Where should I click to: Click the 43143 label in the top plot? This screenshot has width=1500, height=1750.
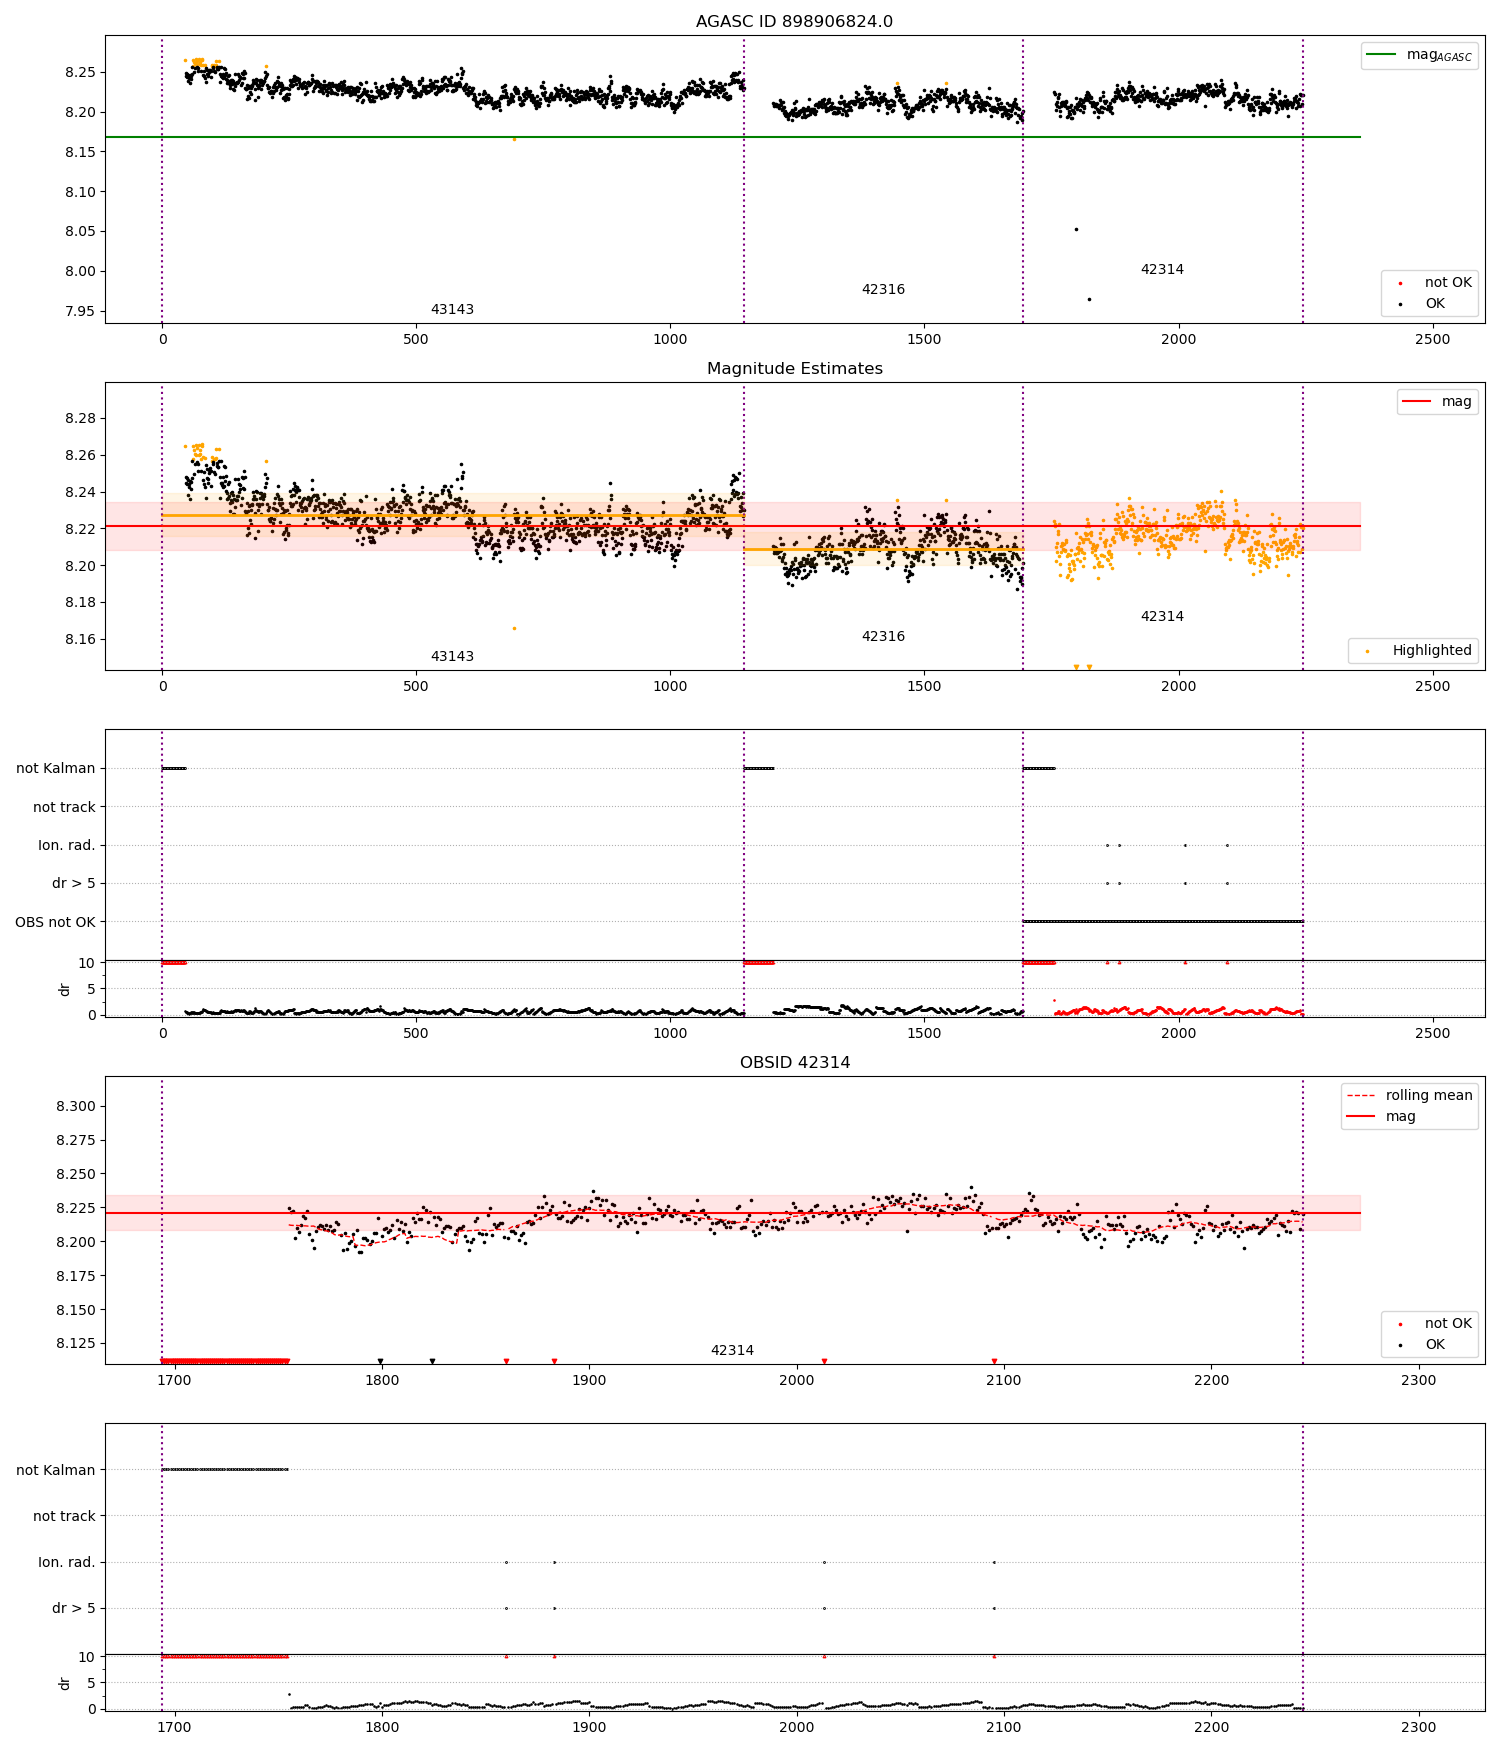click(452, 310)
